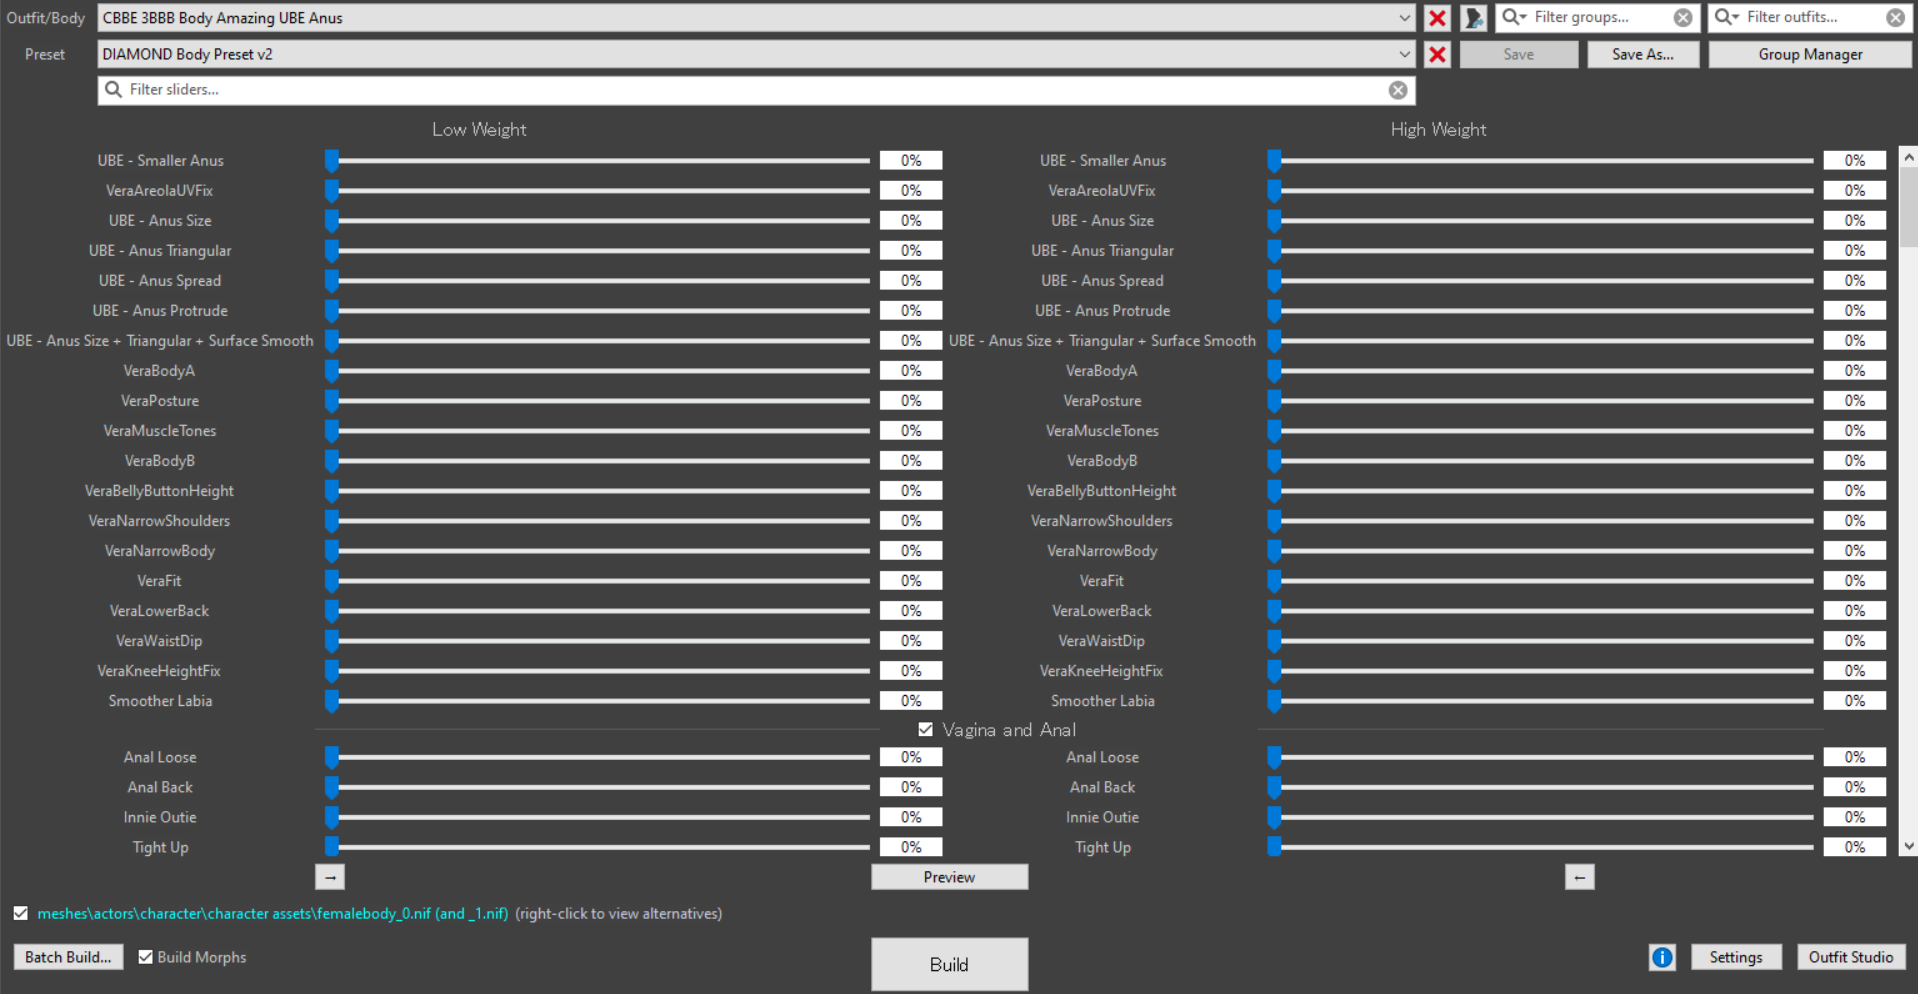Click the Outfit/Body field label
Image resolution: width=1918 pixels, height=994 pixels.
pos(45,18)
